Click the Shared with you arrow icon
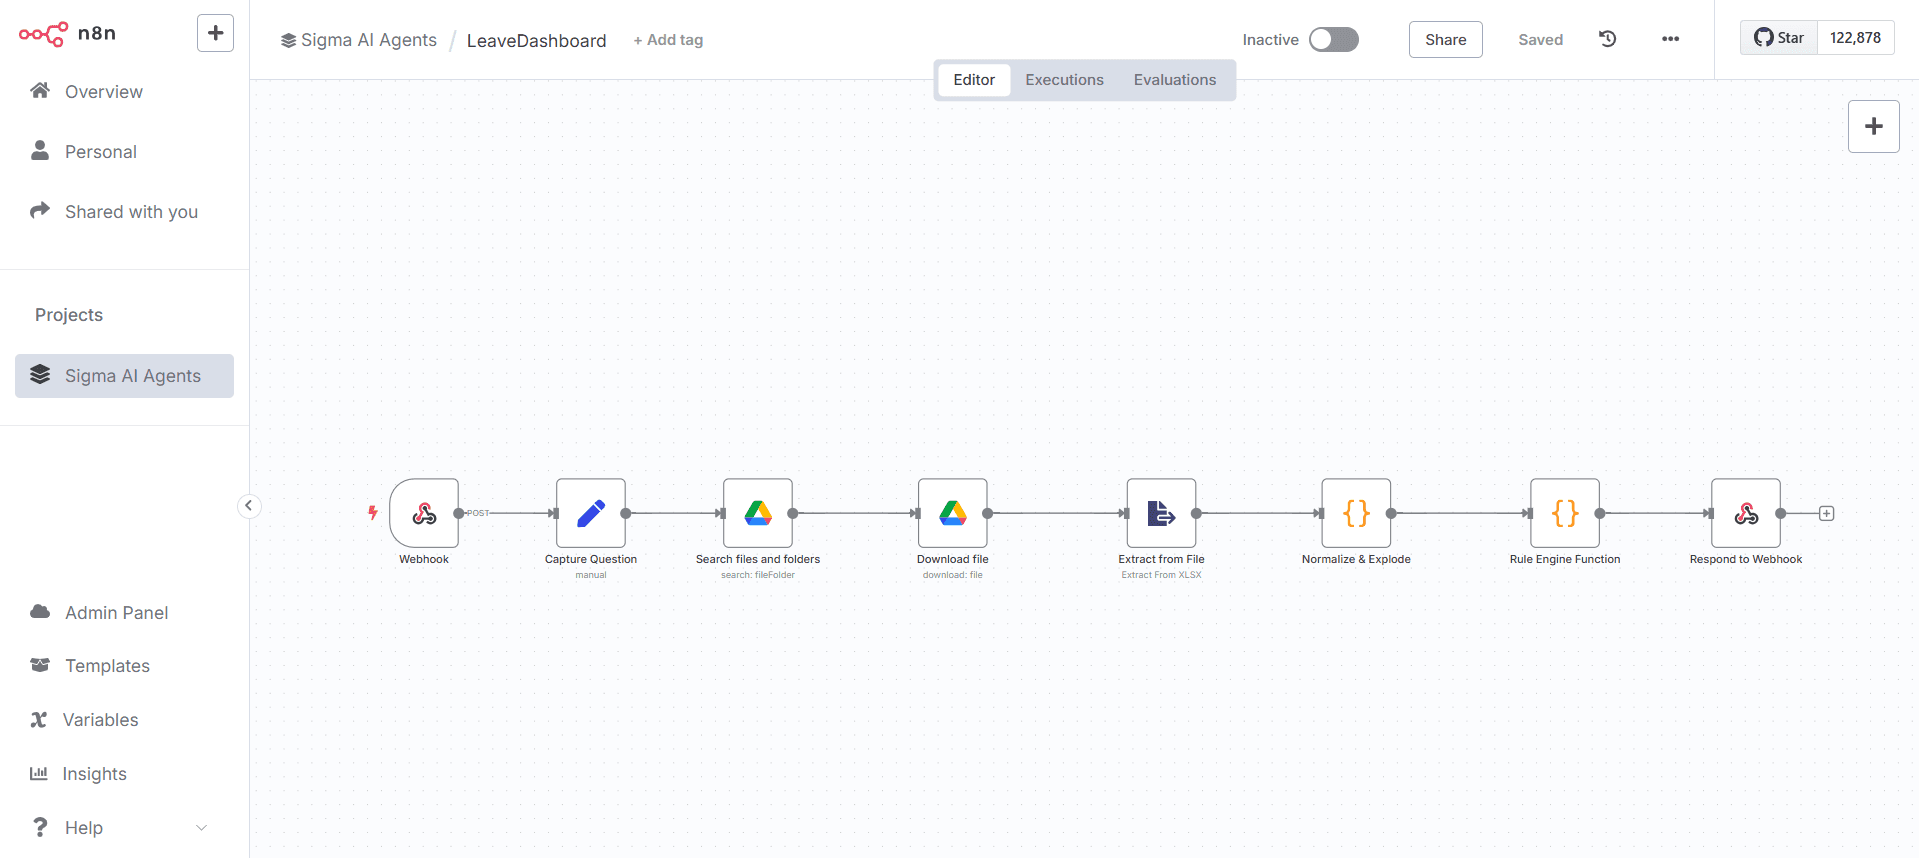 coord(40,210)
